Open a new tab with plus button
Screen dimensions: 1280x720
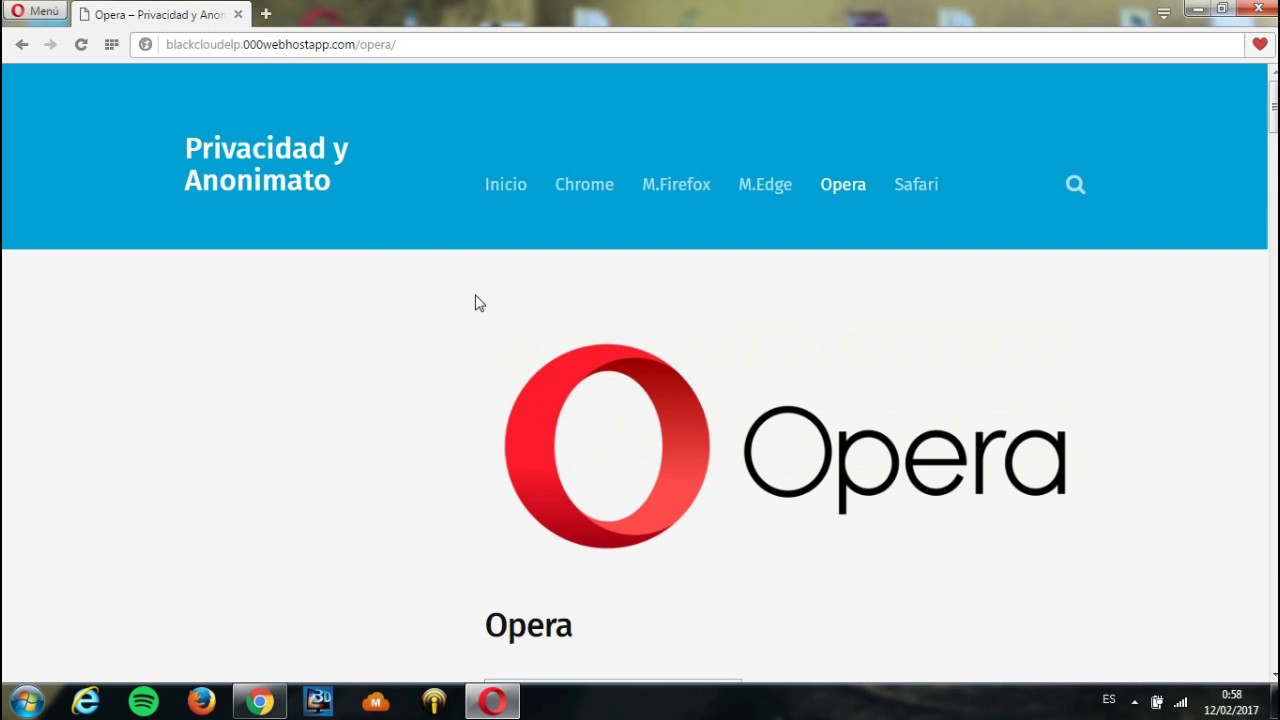[266, 14]
